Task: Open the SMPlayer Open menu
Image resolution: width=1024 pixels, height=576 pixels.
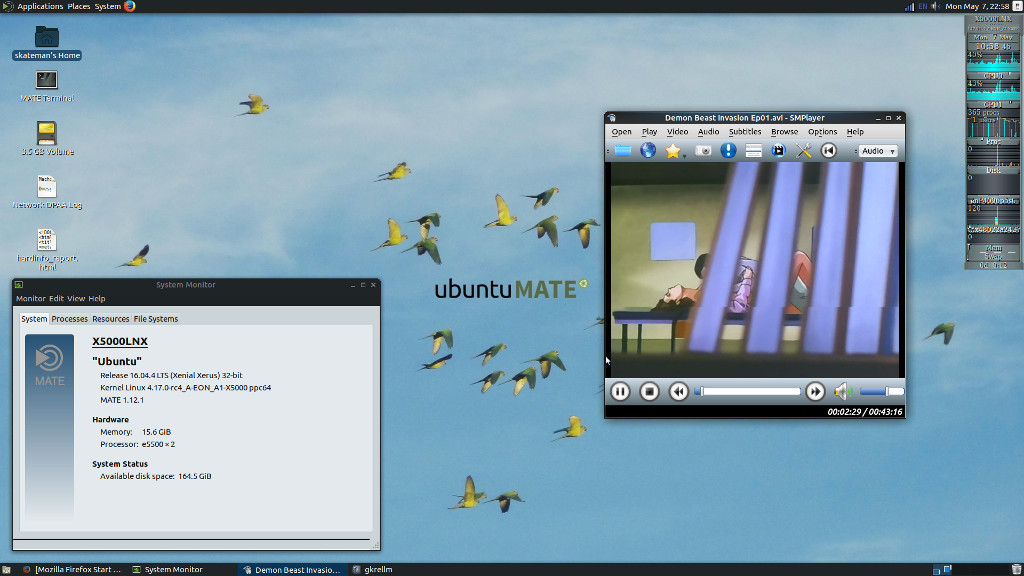Action: 621,132
